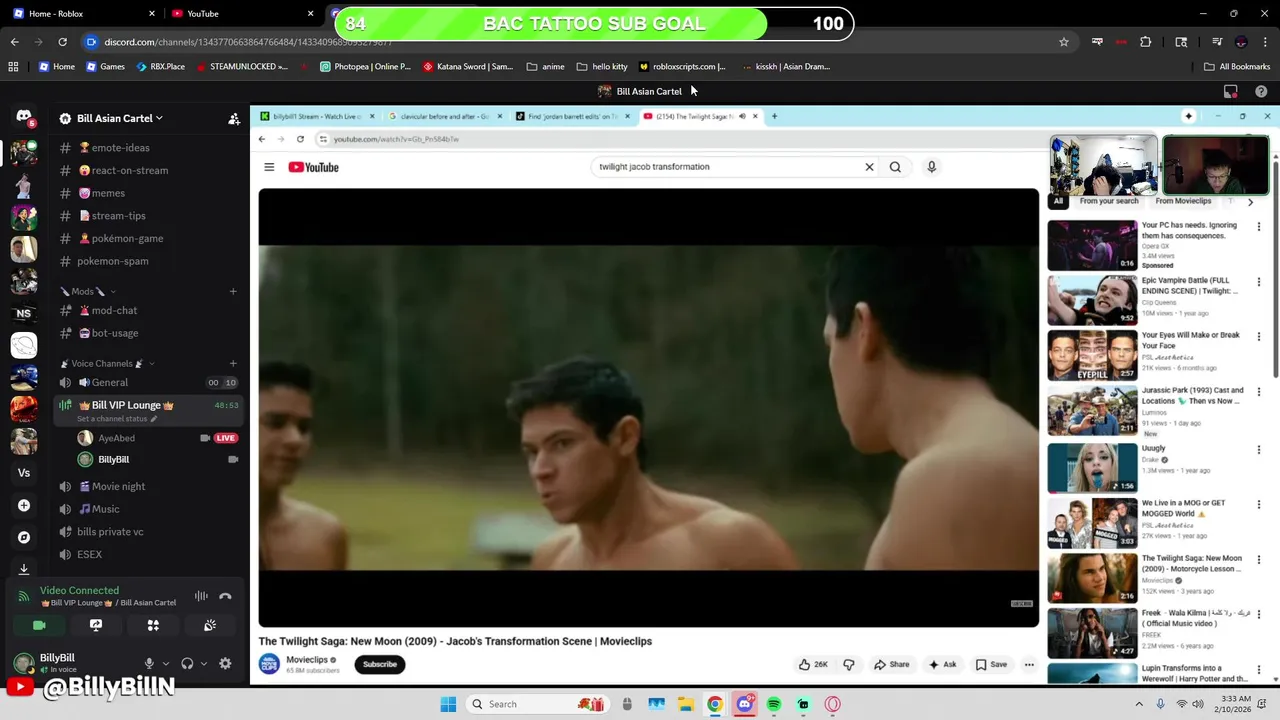Open YouTube hamburger guide menu
Screen dimensions: 1280x720
269,167
